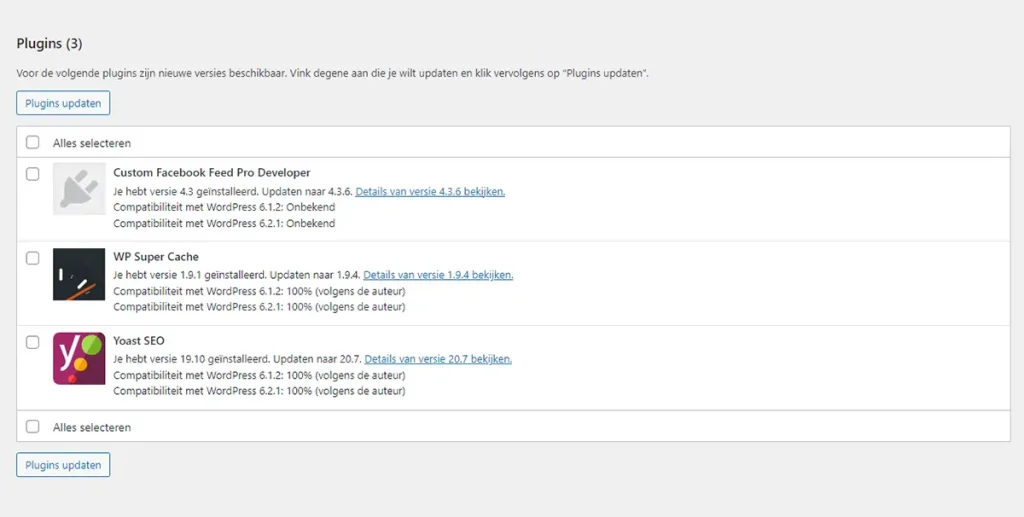Click the gray plug icon for Custom Facebook Feed
Screen dimensions: 1024x517
coord(79,189)
